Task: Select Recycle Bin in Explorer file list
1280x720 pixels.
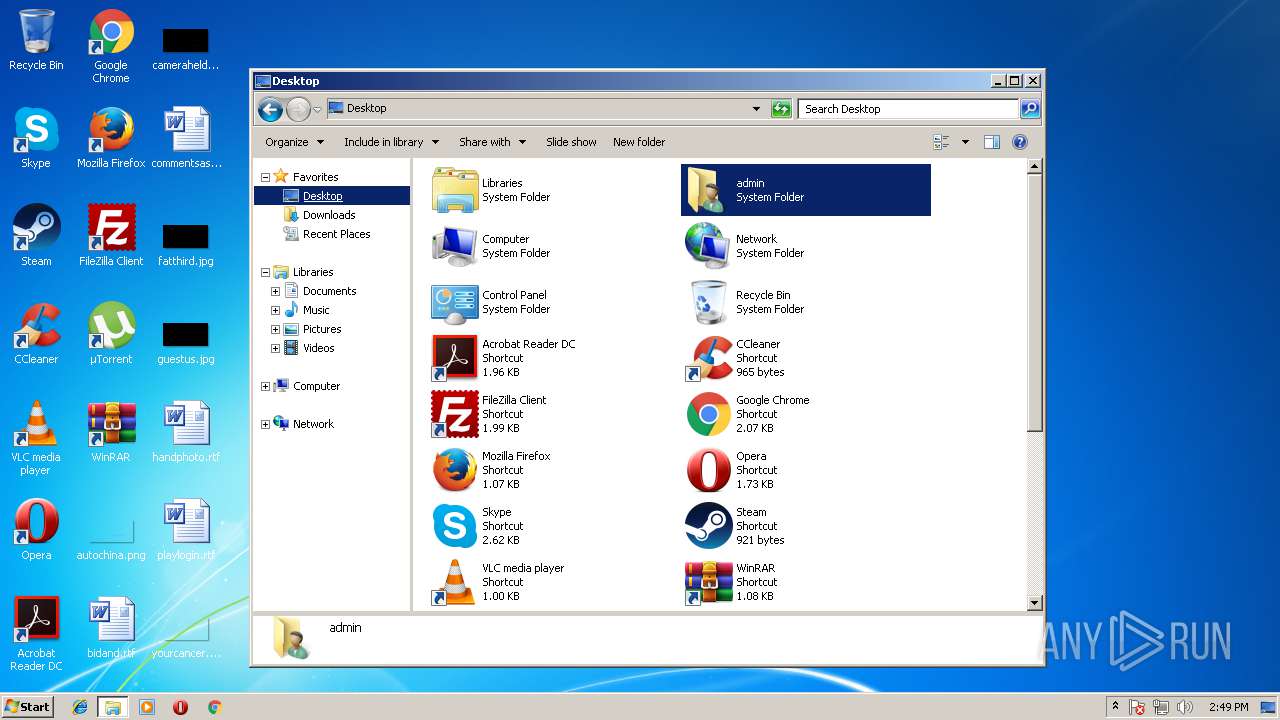Action: pos(746,302)
